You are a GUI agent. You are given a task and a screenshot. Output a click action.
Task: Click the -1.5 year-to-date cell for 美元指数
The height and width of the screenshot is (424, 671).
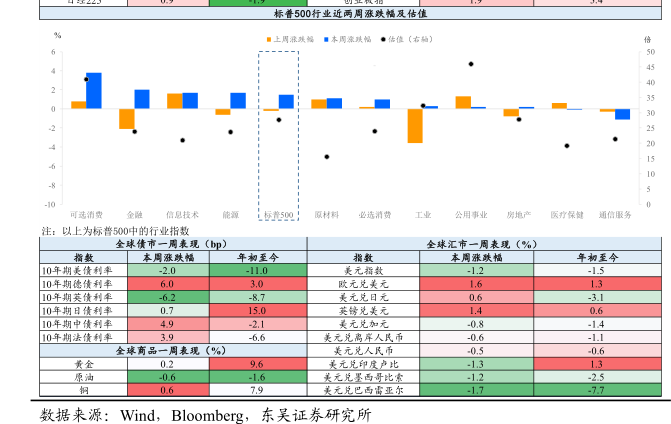tap(597, 270)
